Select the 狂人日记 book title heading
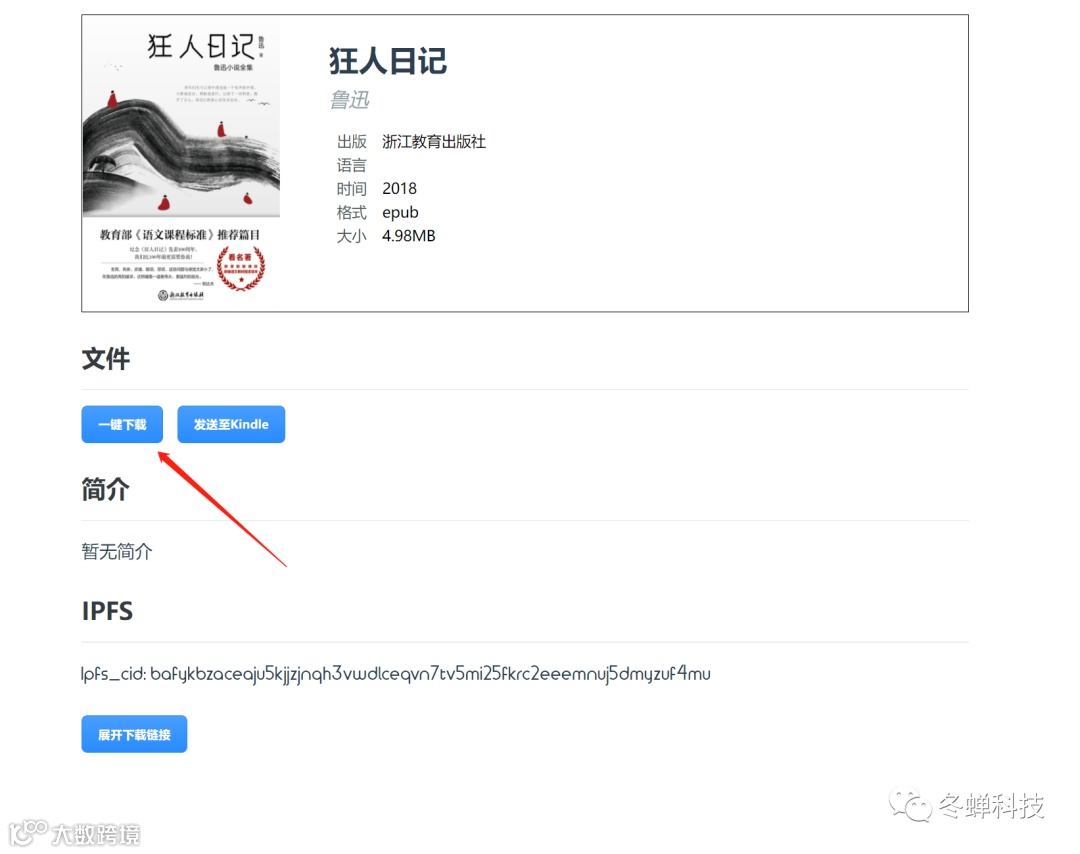 coord(388,61)
